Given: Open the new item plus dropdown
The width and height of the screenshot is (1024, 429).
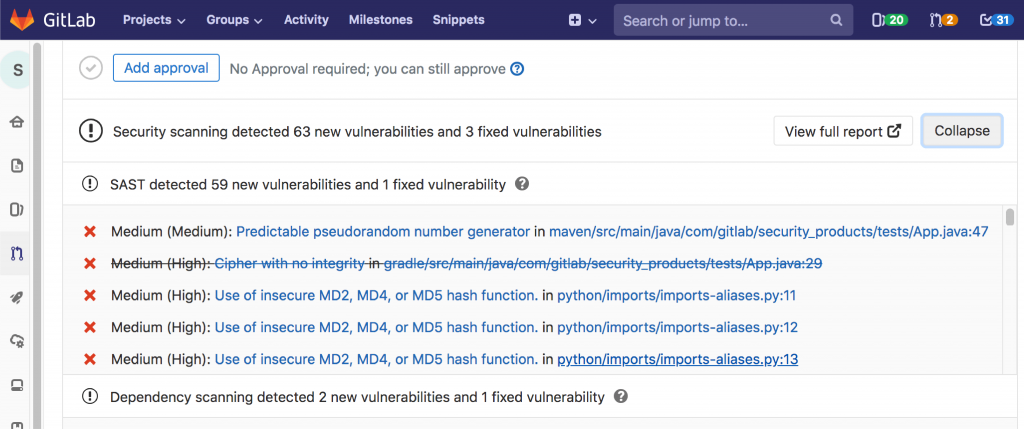Looking at the screenshot, I should click(582, 20).
